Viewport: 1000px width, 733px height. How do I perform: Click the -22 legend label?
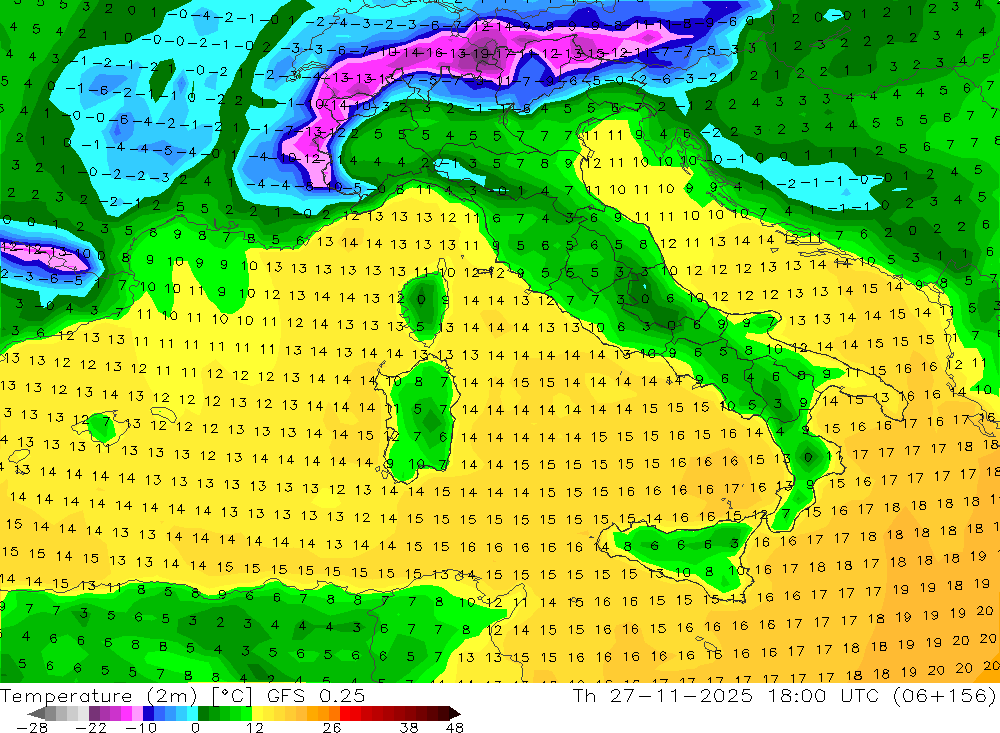pyautogui.click(x=91, y=728)
